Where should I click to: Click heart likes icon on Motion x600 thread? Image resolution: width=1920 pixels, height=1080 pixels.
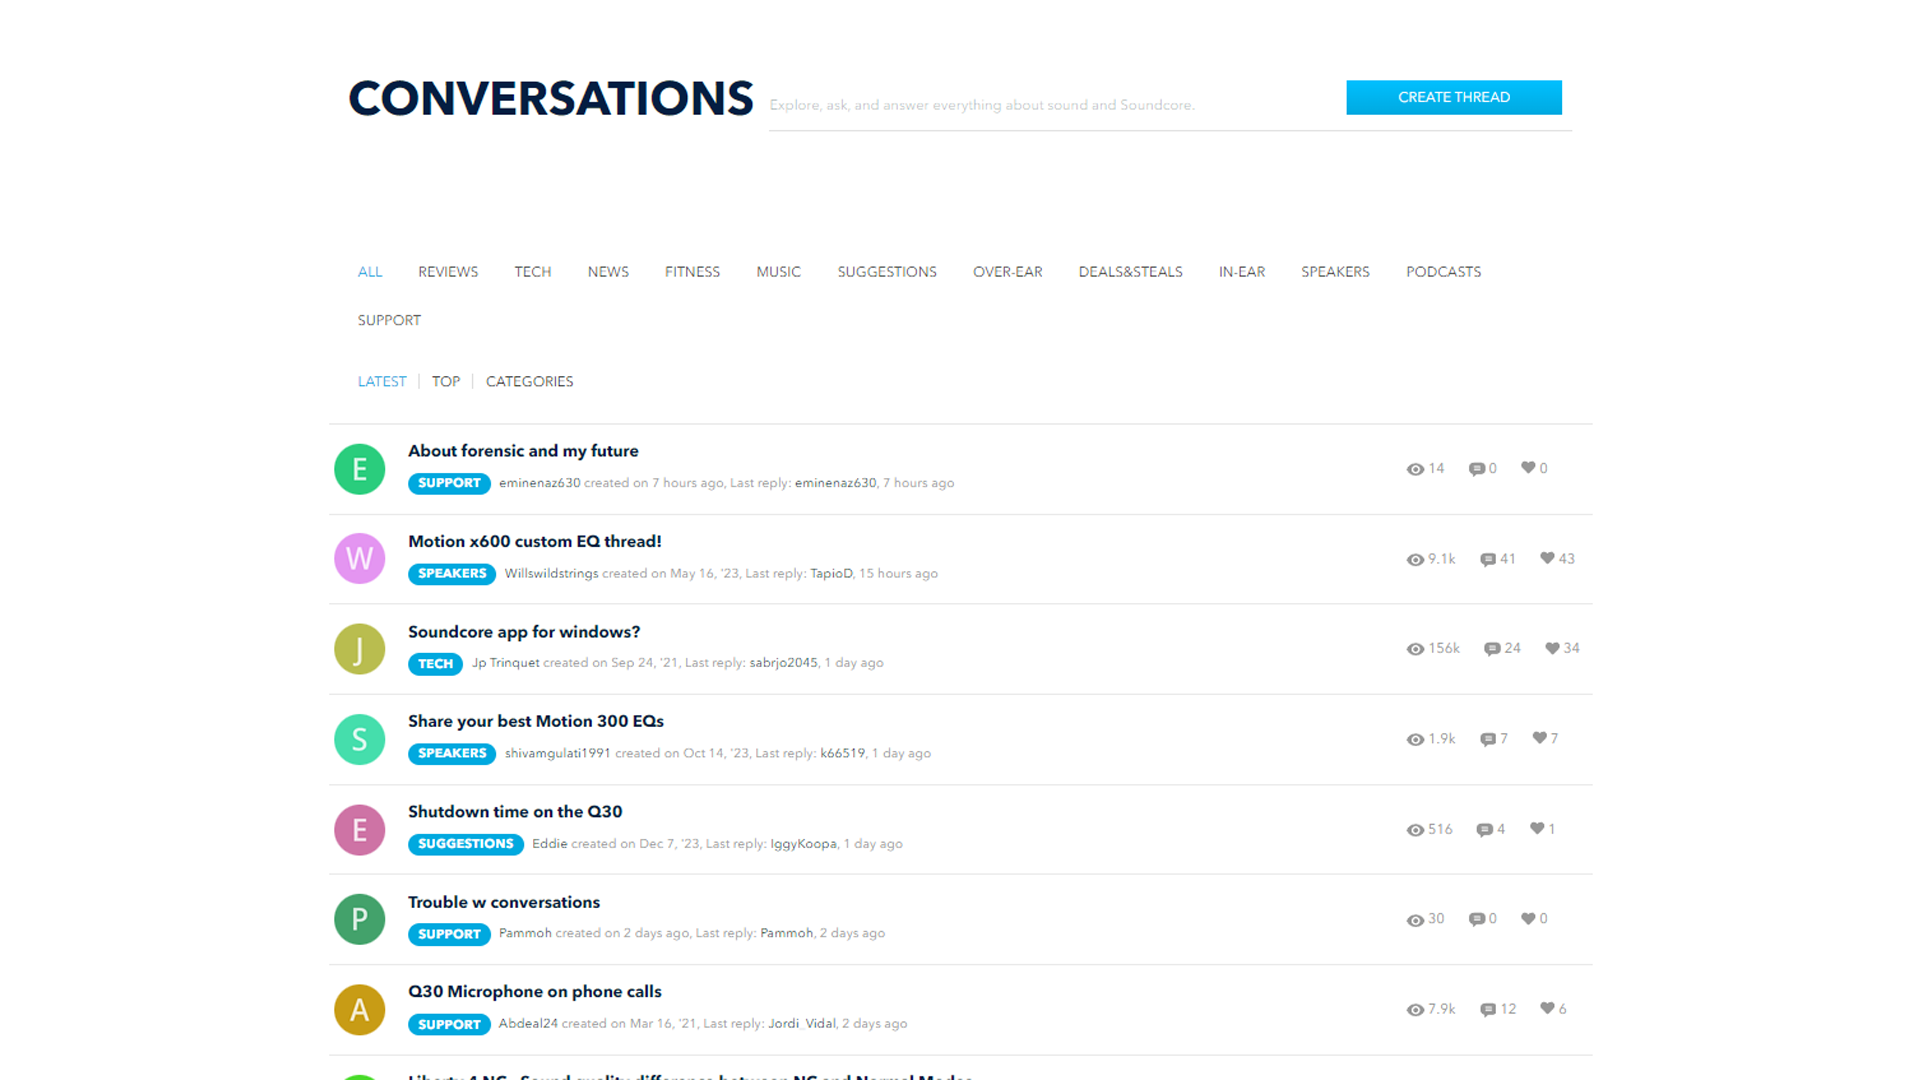(1547, 558)
